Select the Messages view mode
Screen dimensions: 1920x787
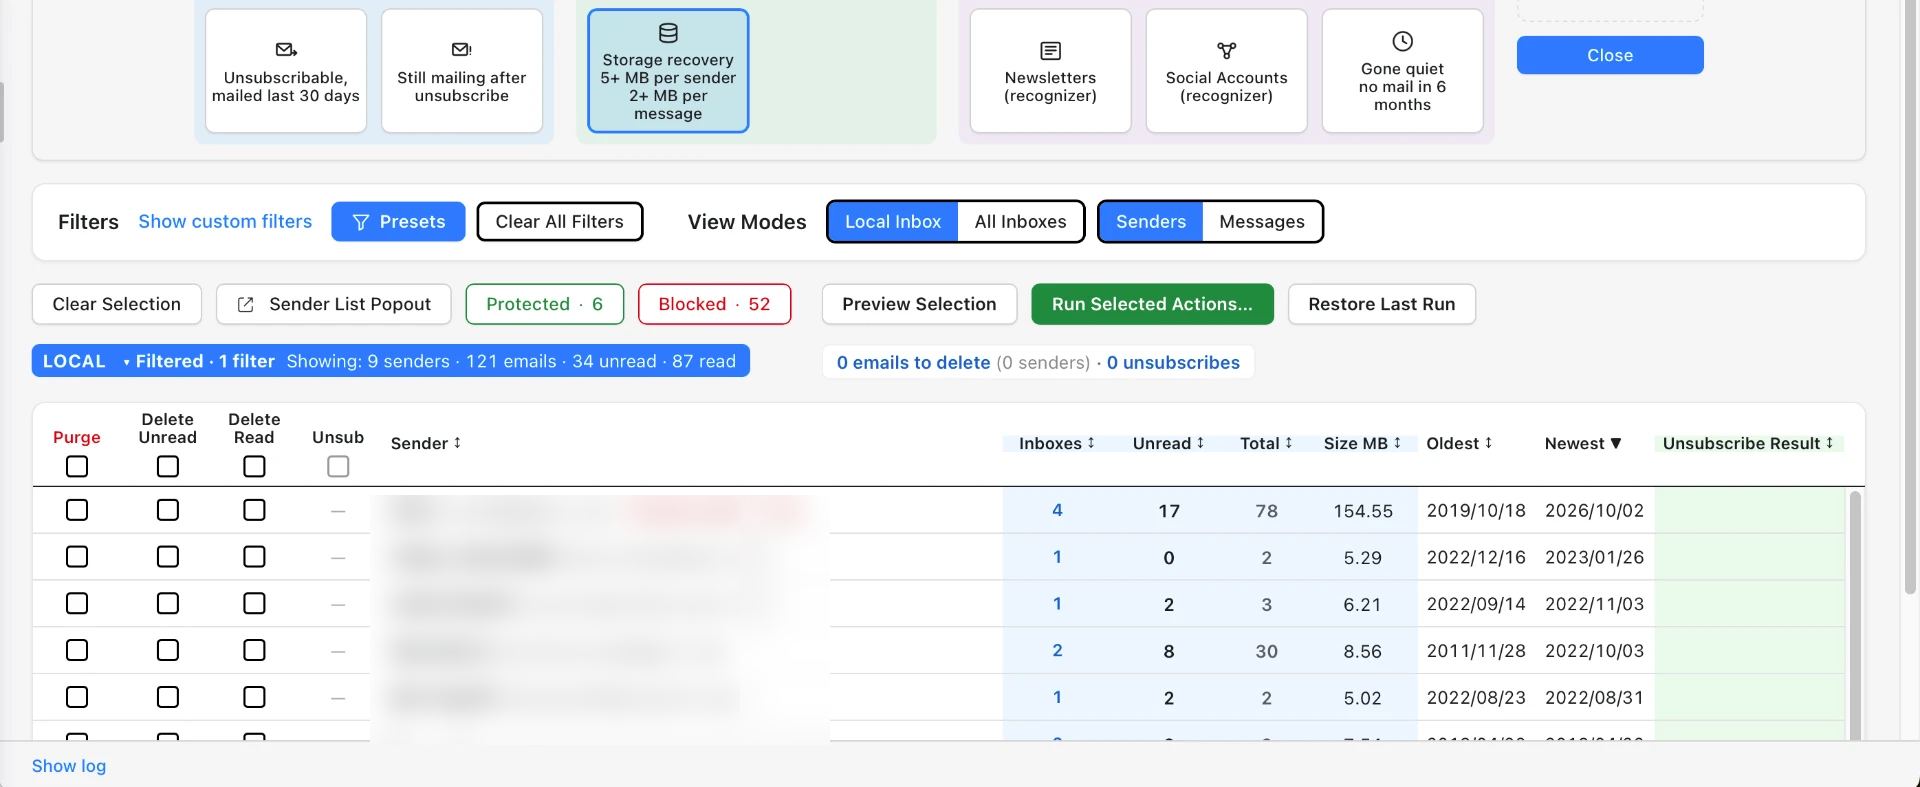tap(1262, 221)
